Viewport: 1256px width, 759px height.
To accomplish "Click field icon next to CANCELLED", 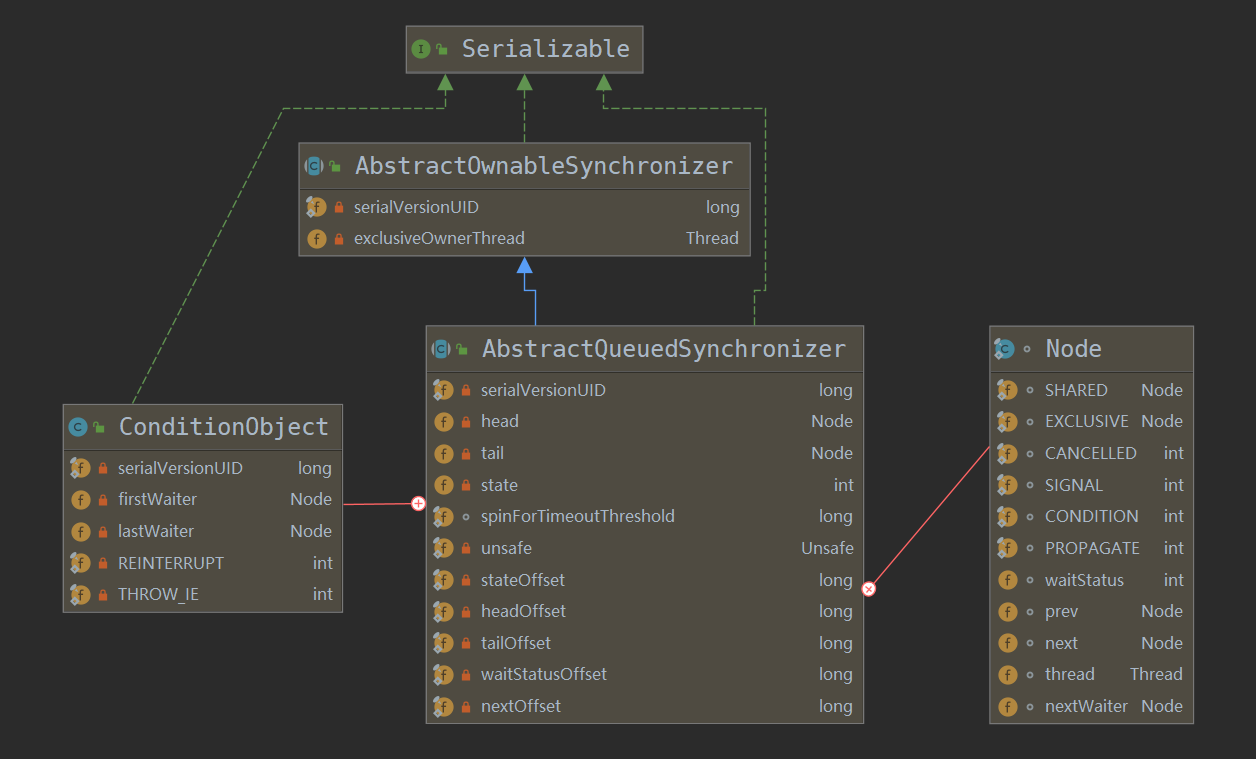I will coord(1007,453).
